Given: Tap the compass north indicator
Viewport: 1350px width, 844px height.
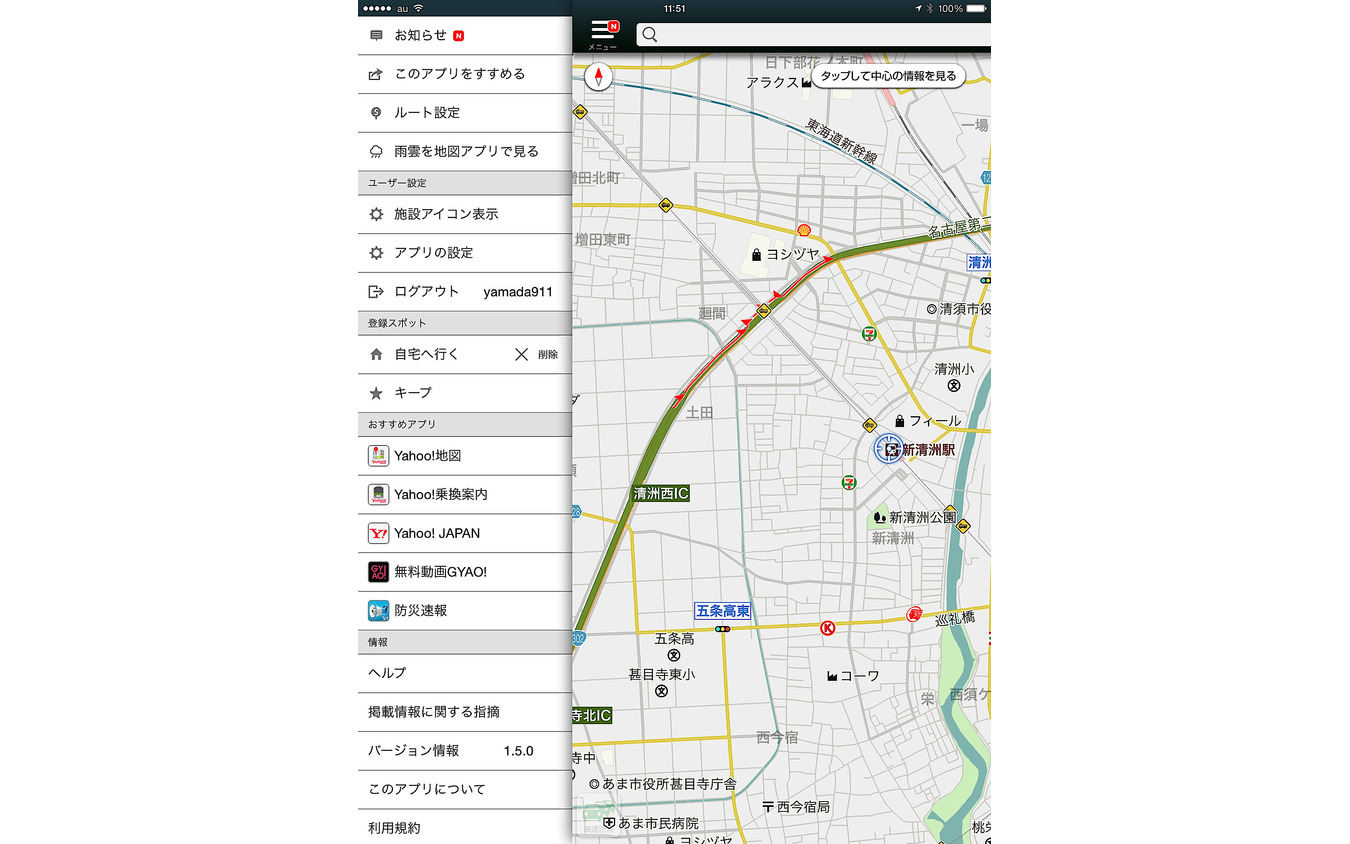Looking at the screenshot, I should point(598,77).
